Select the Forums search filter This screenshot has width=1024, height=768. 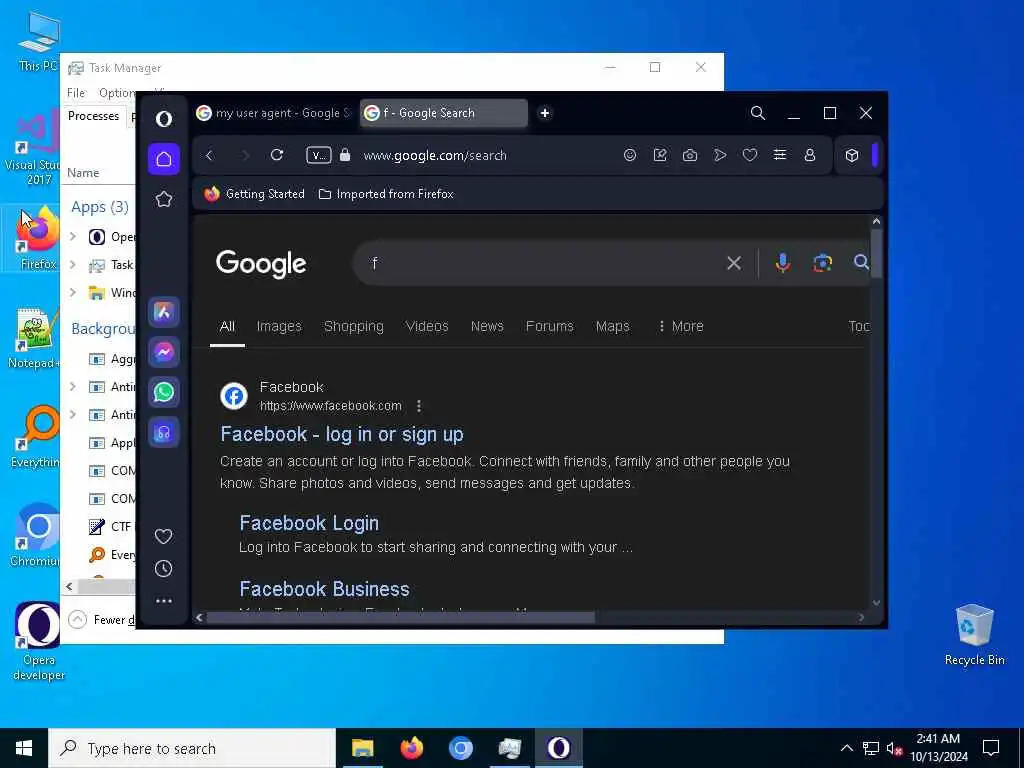pos(550,326)
